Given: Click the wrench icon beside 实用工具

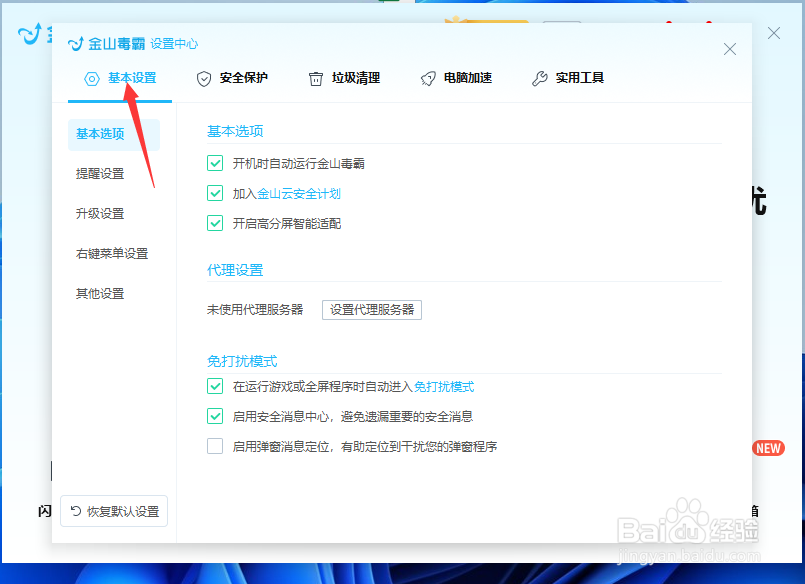Looking at the screenshot, I should click(x=540, y=79).
